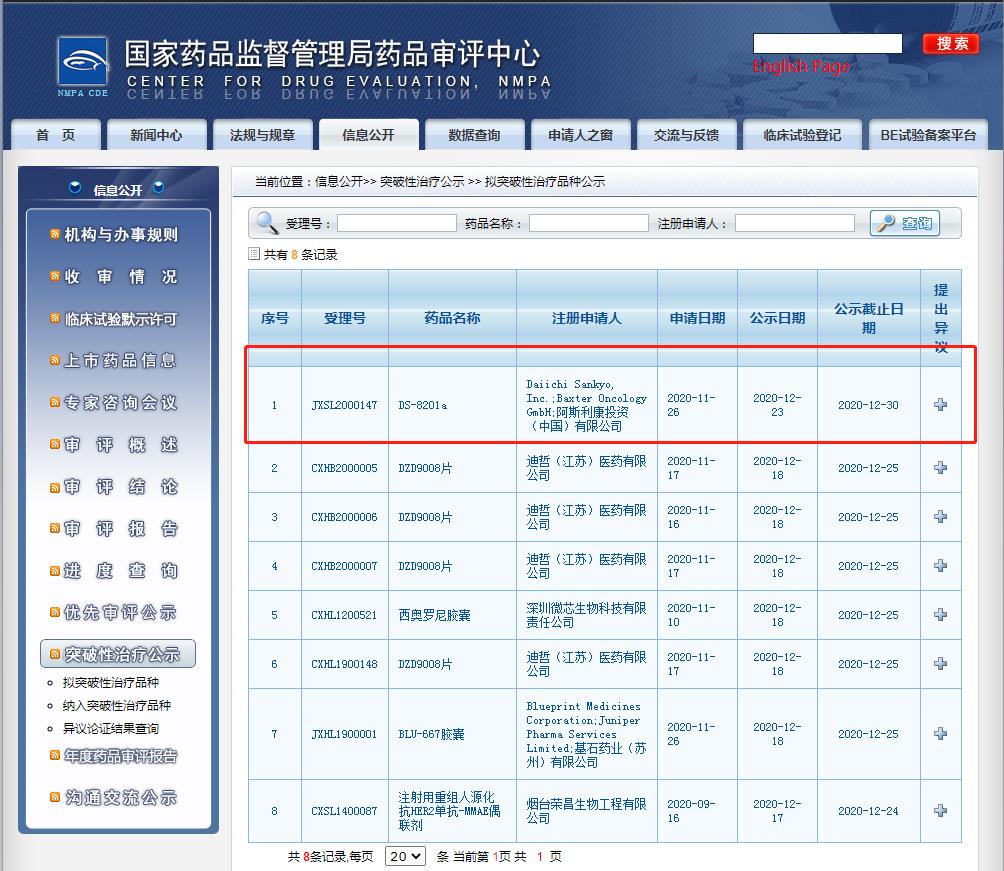This screenshot has height=871, width=1004.
Task: Select 纳入突破性治疗品种 in sidebar
Action: click(x=116, y=705)
